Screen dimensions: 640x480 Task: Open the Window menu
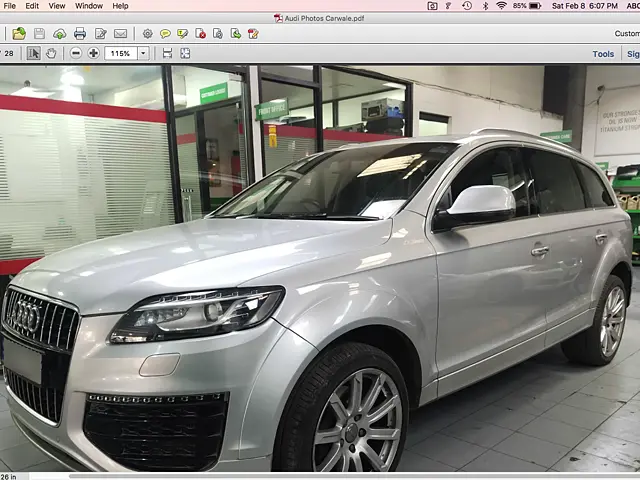[89, 6]
